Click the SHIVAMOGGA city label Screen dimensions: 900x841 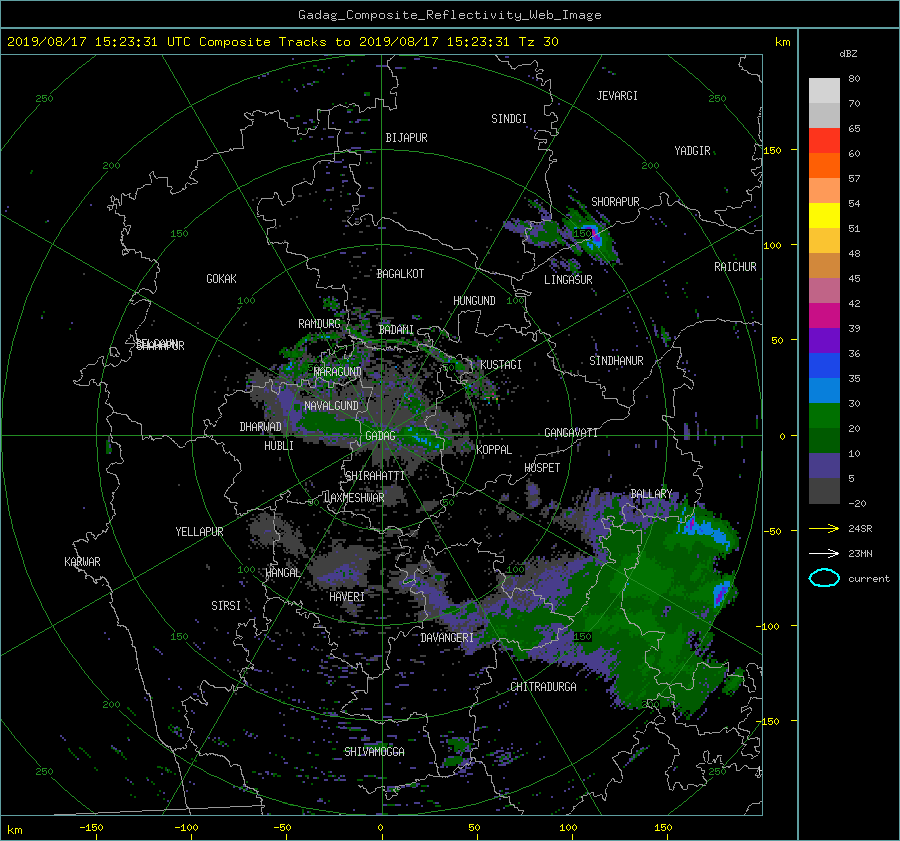pos(374,752)
